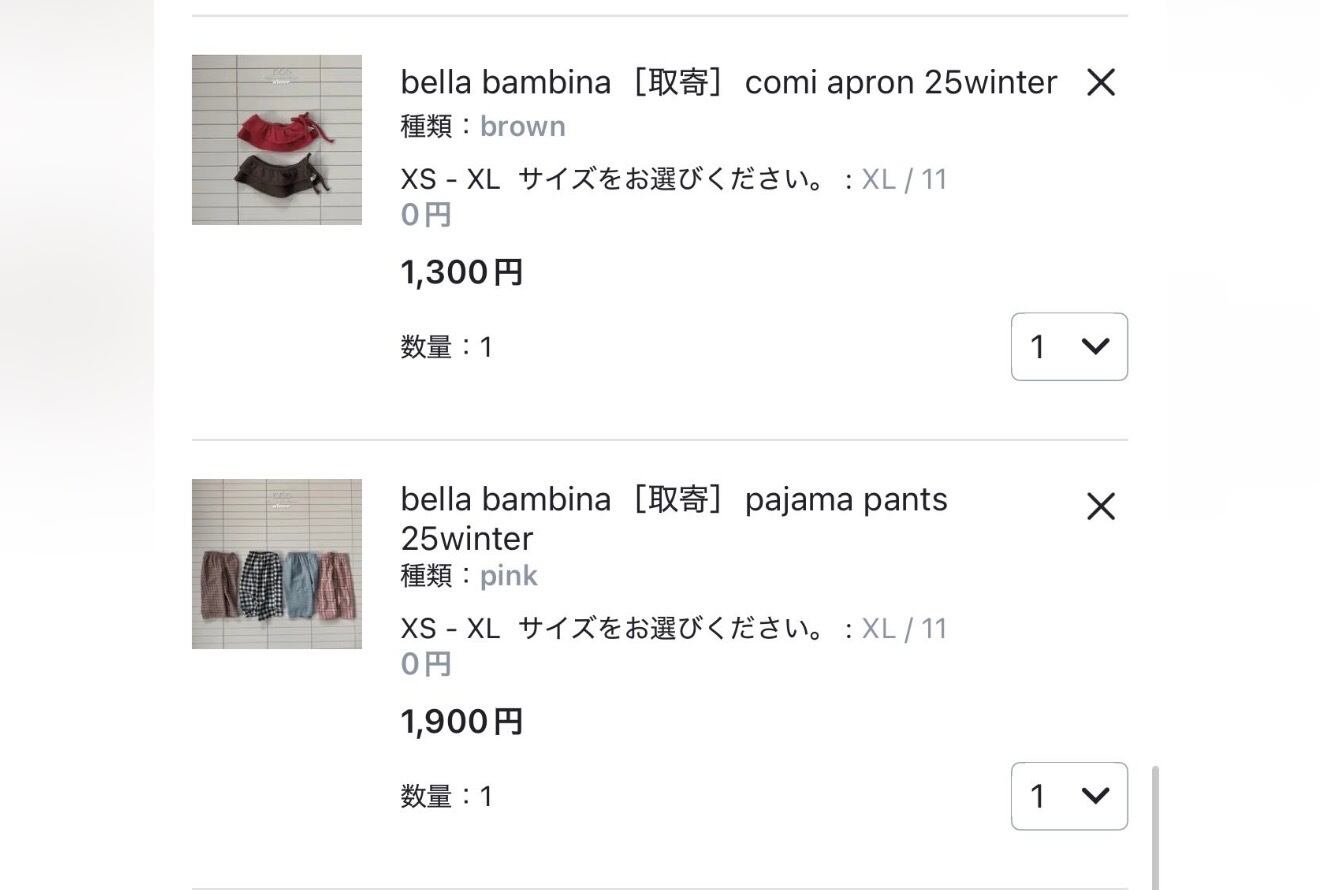The height and width of the screenshot is (890, 1320).
Task: Click the 0円 surcharge under comi apron
Action: point(426,215)
